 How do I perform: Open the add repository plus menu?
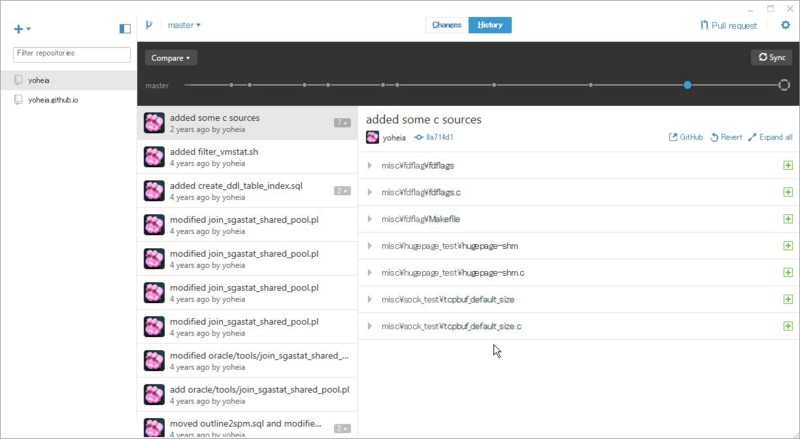click(22, 29)
